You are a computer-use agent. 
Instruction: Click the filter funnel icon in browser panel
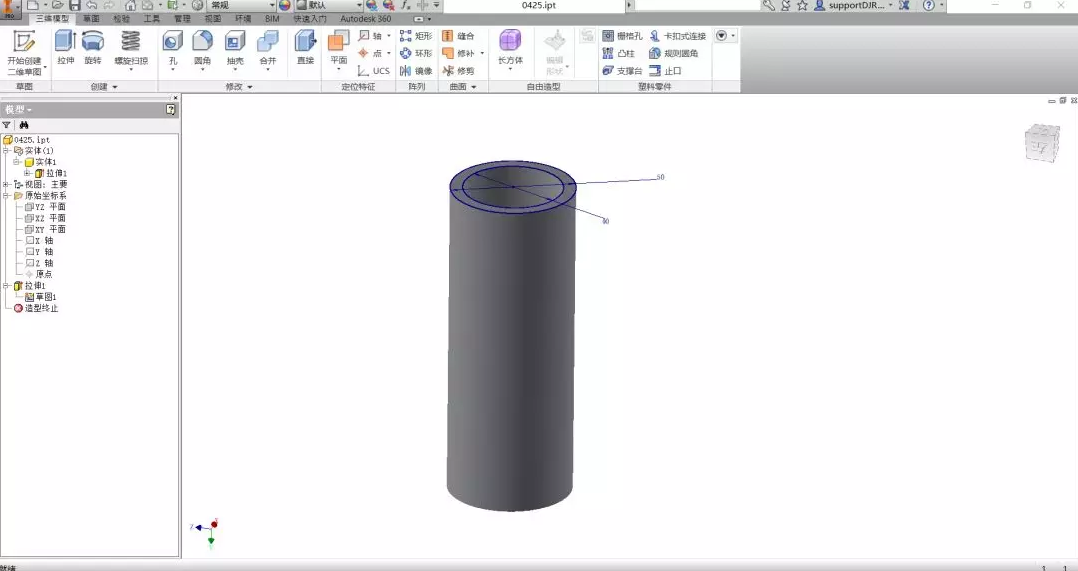click(x=6, y=125)
